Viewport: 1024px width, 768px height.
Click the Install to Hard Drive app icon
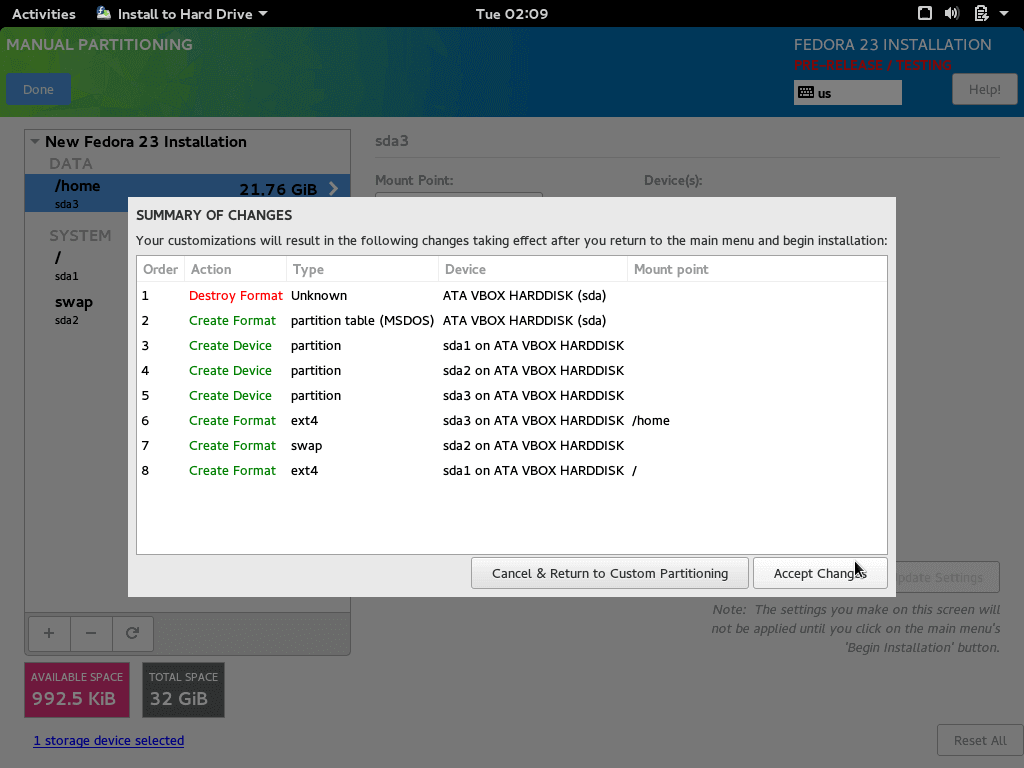pos(103,13)
